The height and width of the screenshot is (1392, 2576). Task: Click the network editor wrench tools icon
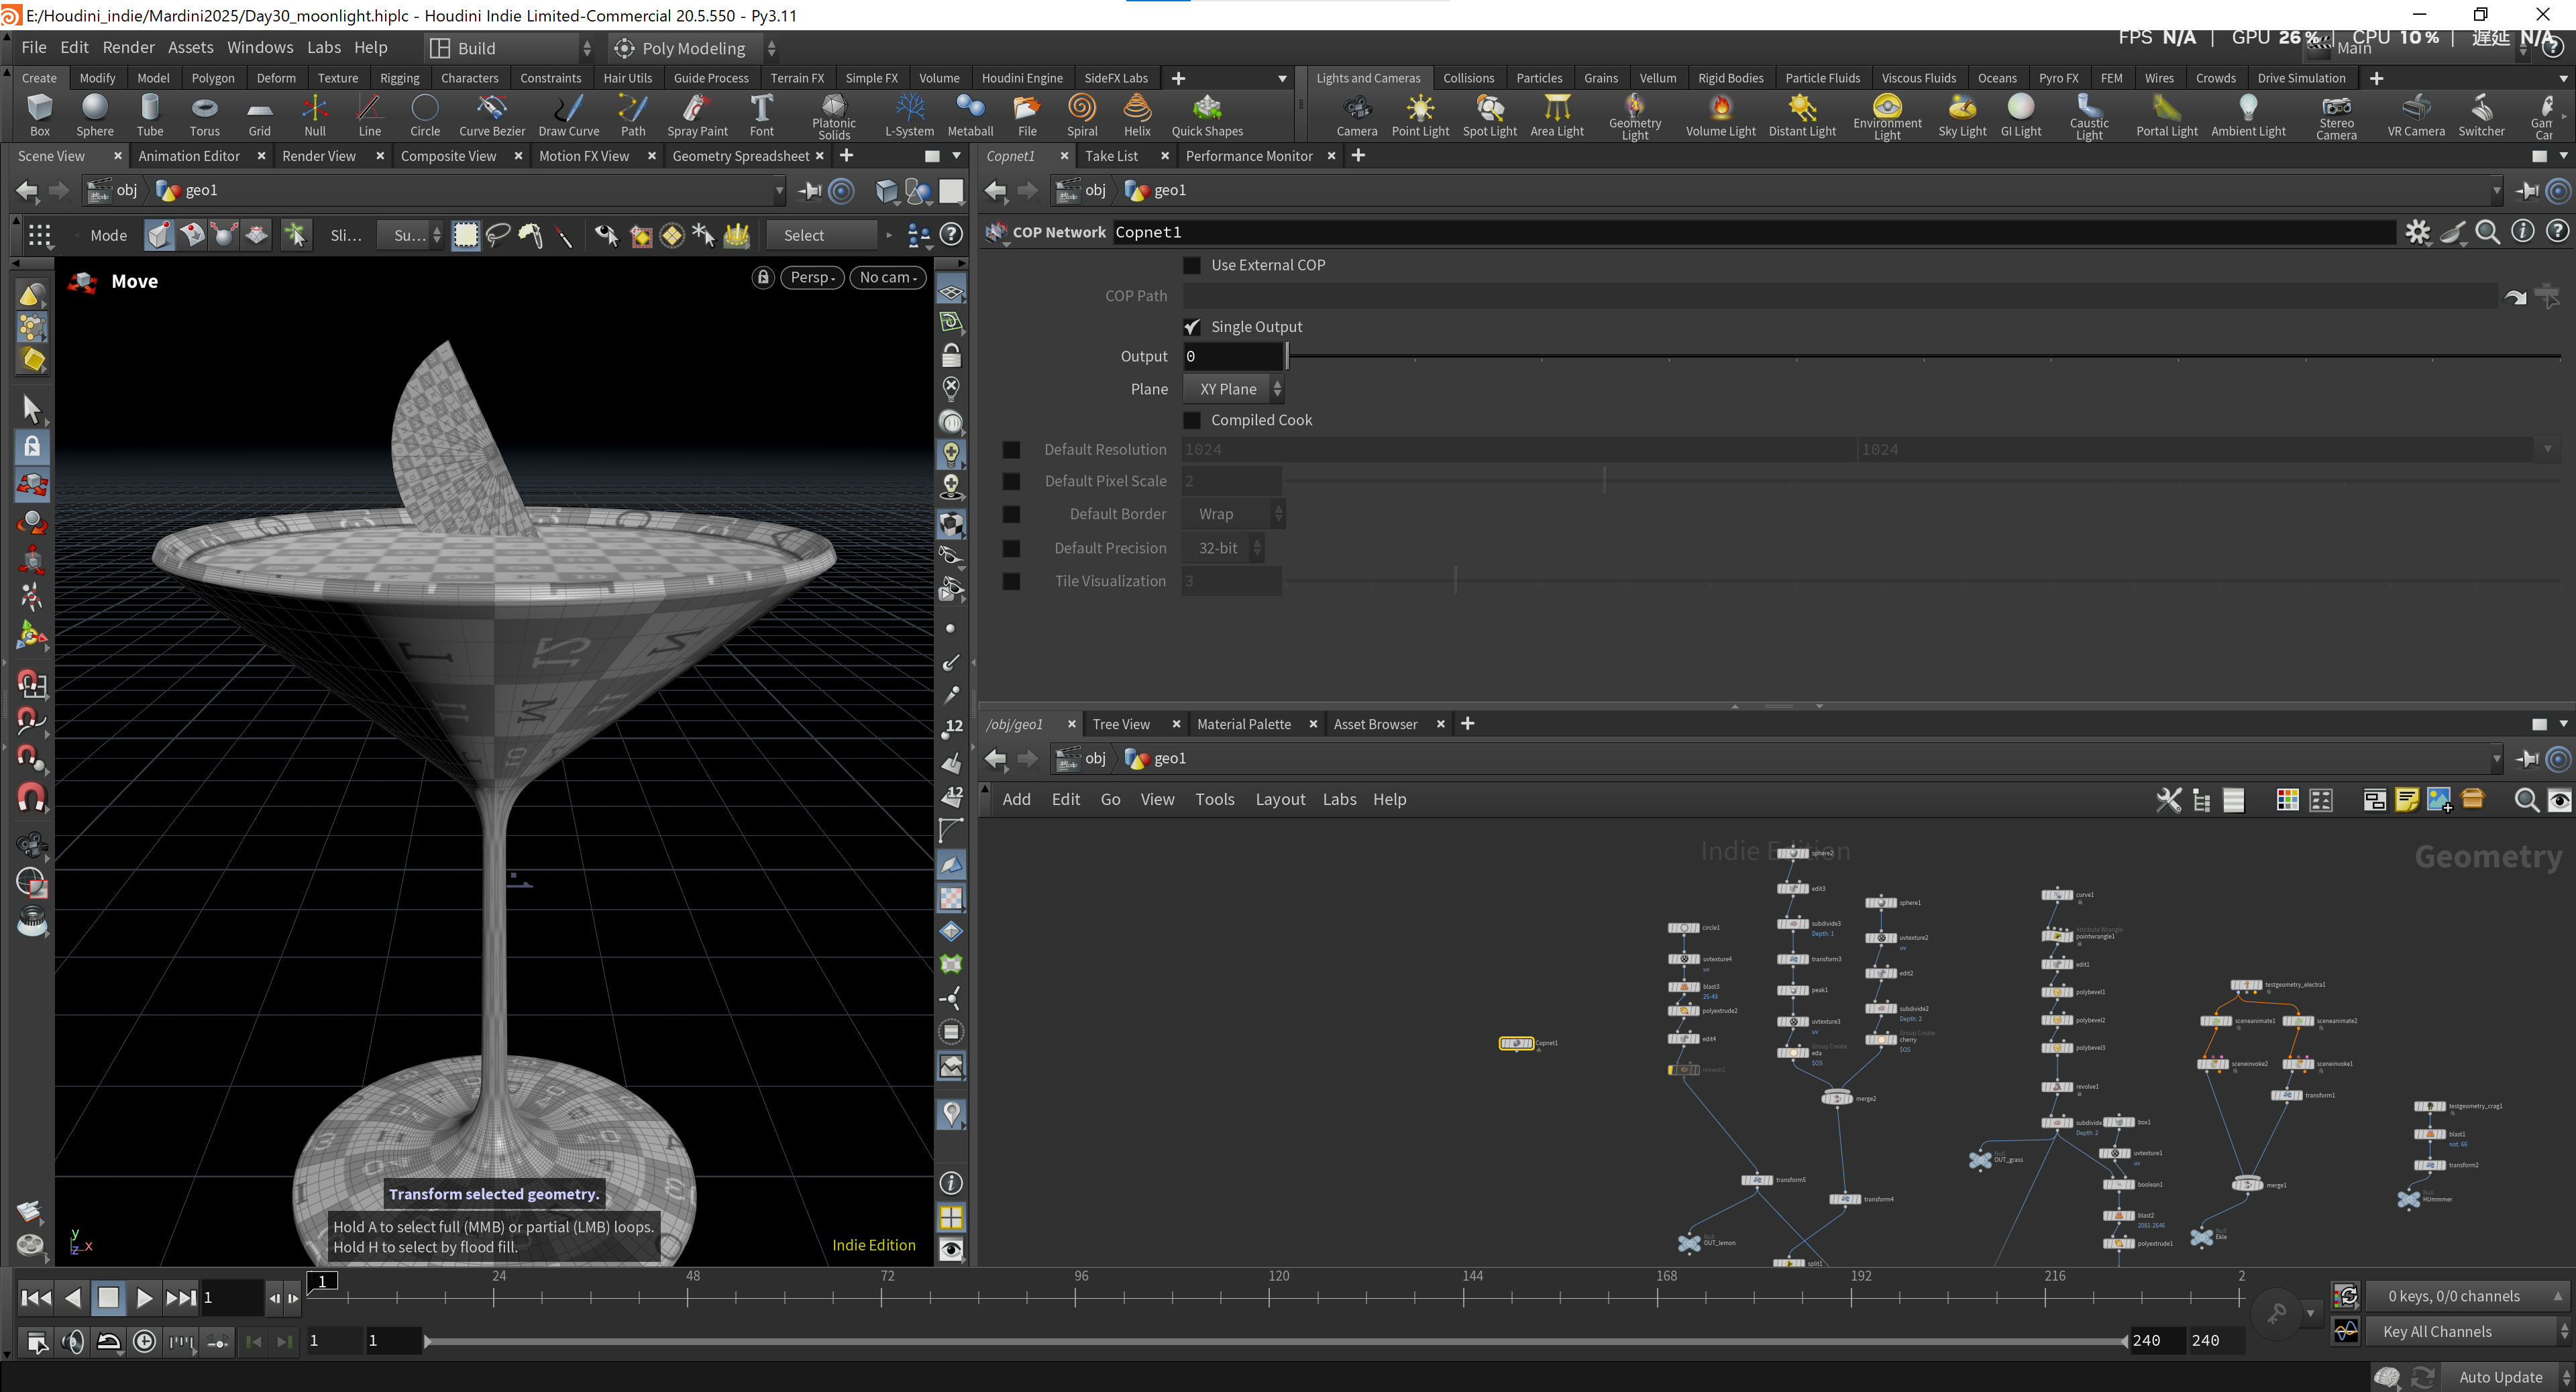point(2168,799)
